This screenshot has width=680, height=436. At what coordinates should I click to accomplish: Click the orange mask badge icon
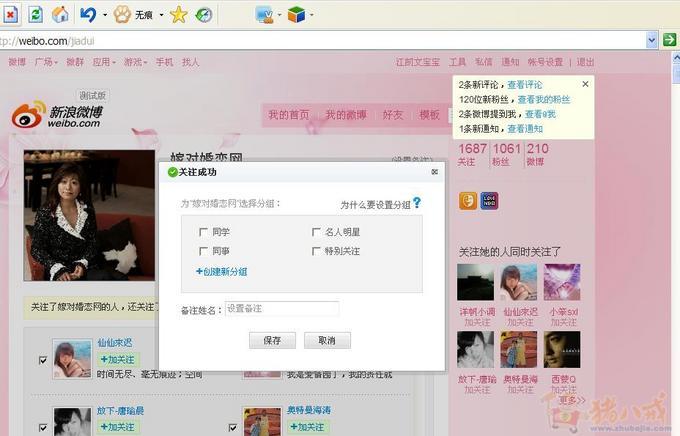point(467,201)
